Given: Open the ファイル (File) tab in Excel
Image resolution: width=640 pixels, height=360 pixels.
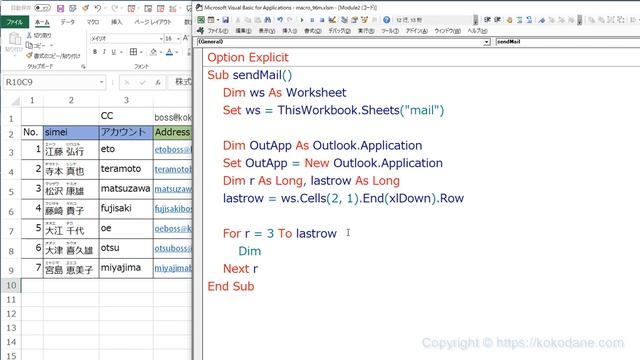Looking at the screenshot, I should (x=15, y=22).
